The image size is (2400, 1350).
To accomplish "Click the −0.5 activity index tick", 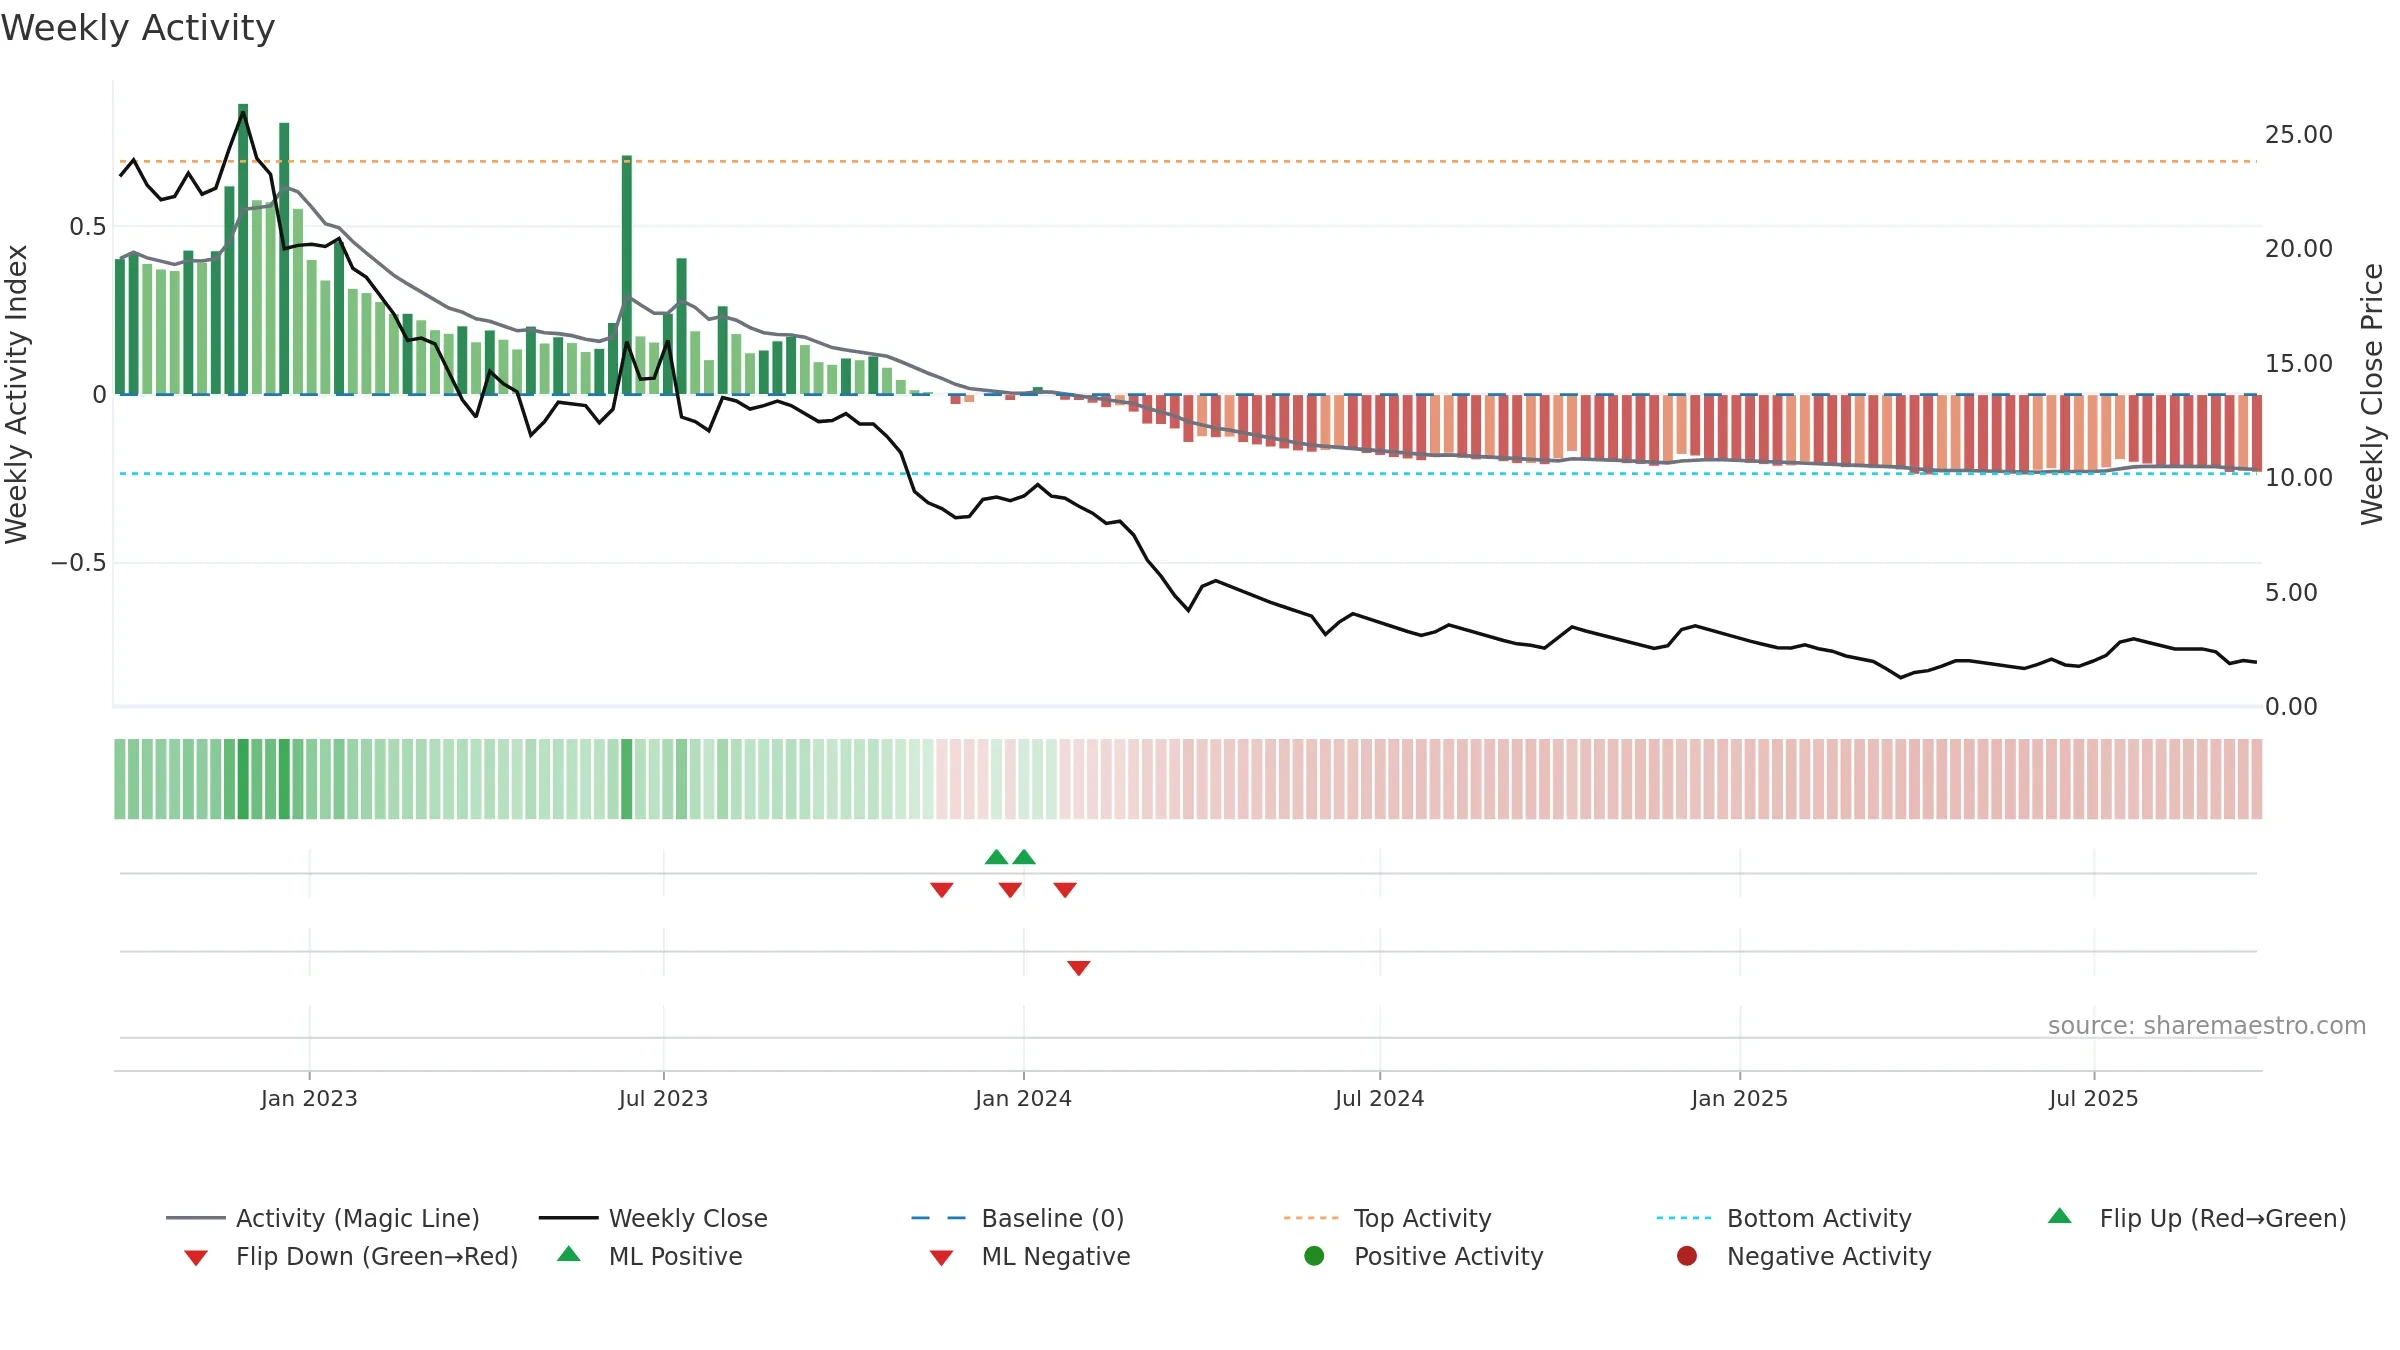I will point(78,562).
